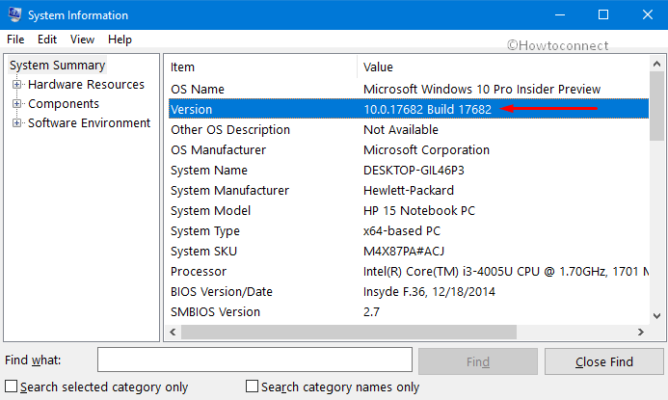Image resolution: width=668 pixels, height=400 pixels.
Task: Select the System Type row
Action: pyautogui.click(x=409, y=231)
